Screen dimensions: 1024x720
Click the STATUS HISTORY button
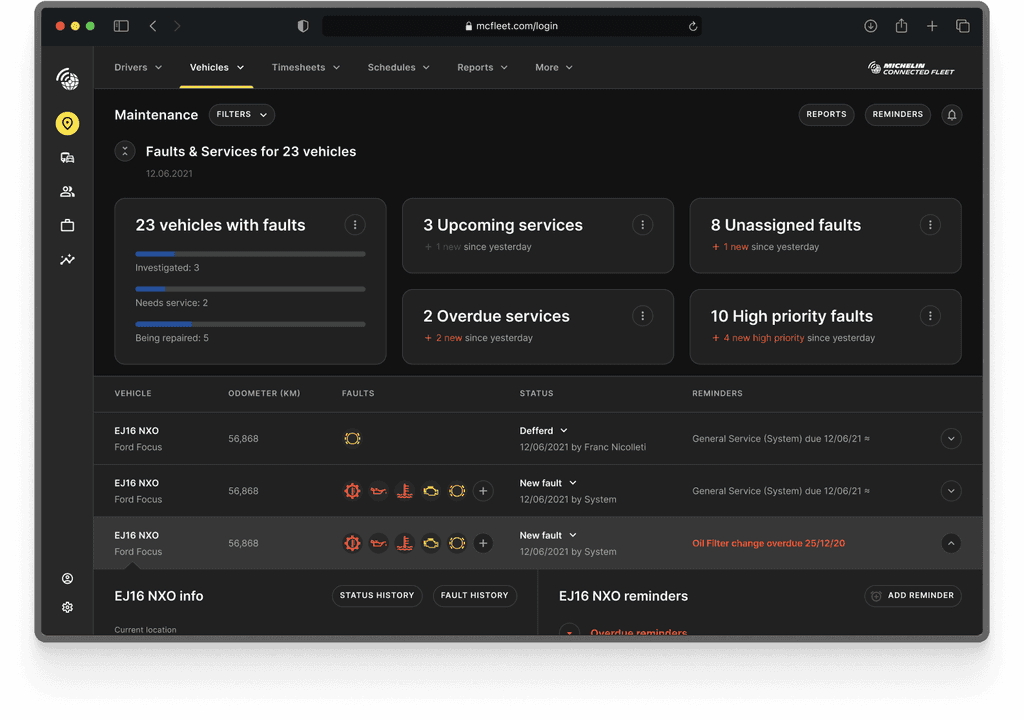(x=377, y=595)
